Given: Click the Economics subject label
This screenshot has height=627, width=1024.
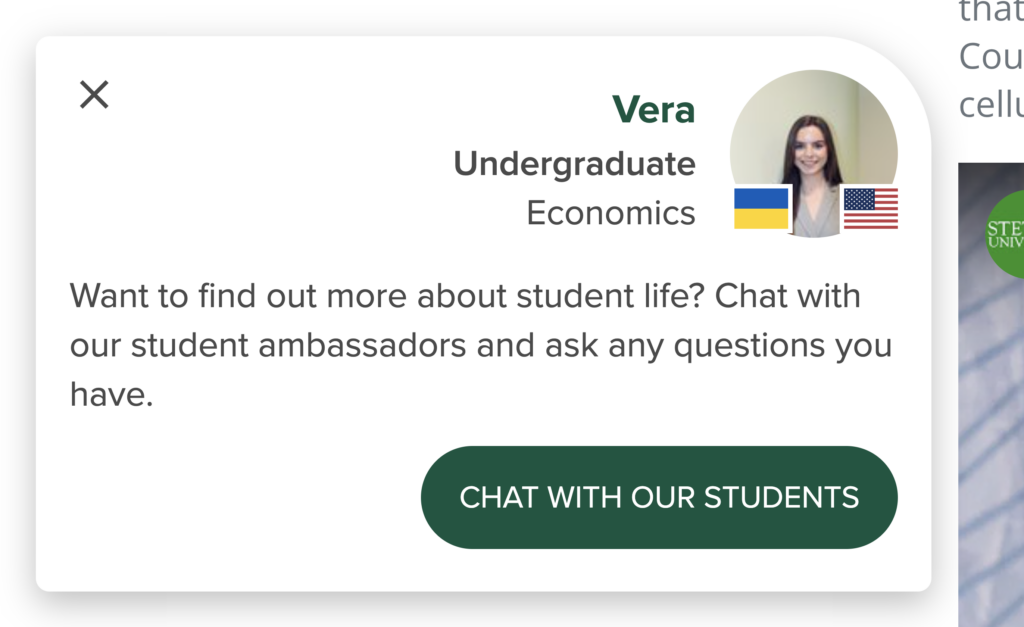Looking at the screenshot, I should (611, 213).
